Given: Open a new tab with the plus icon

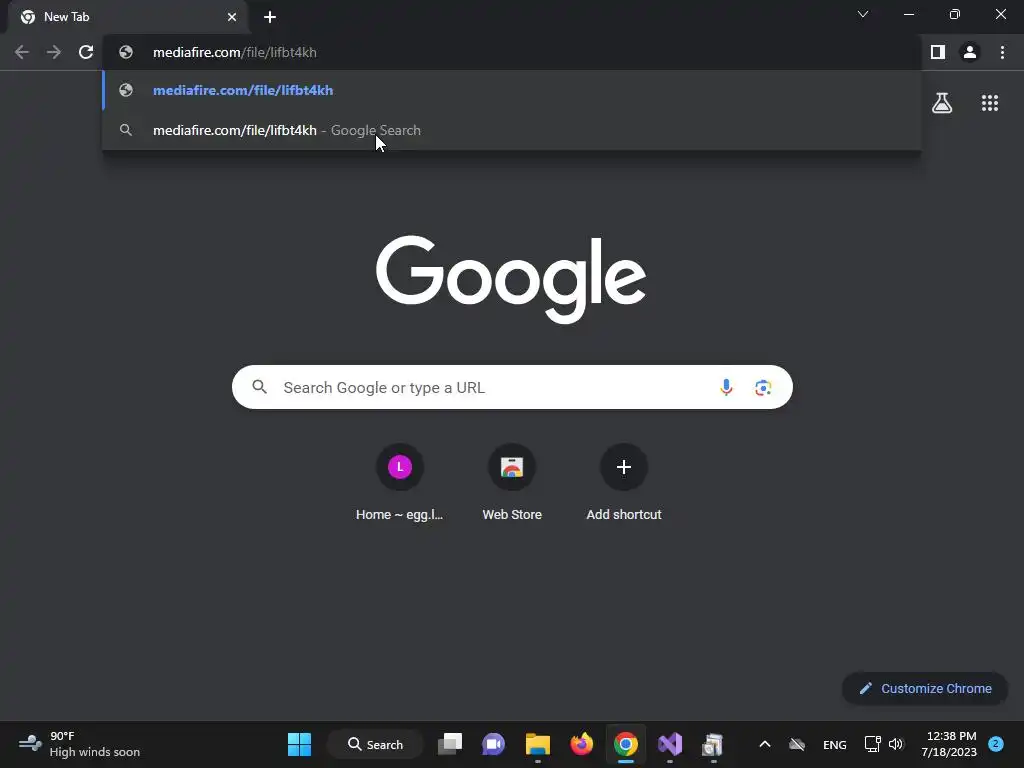Looking at the screenshot, I should click(x=270, y=17).
